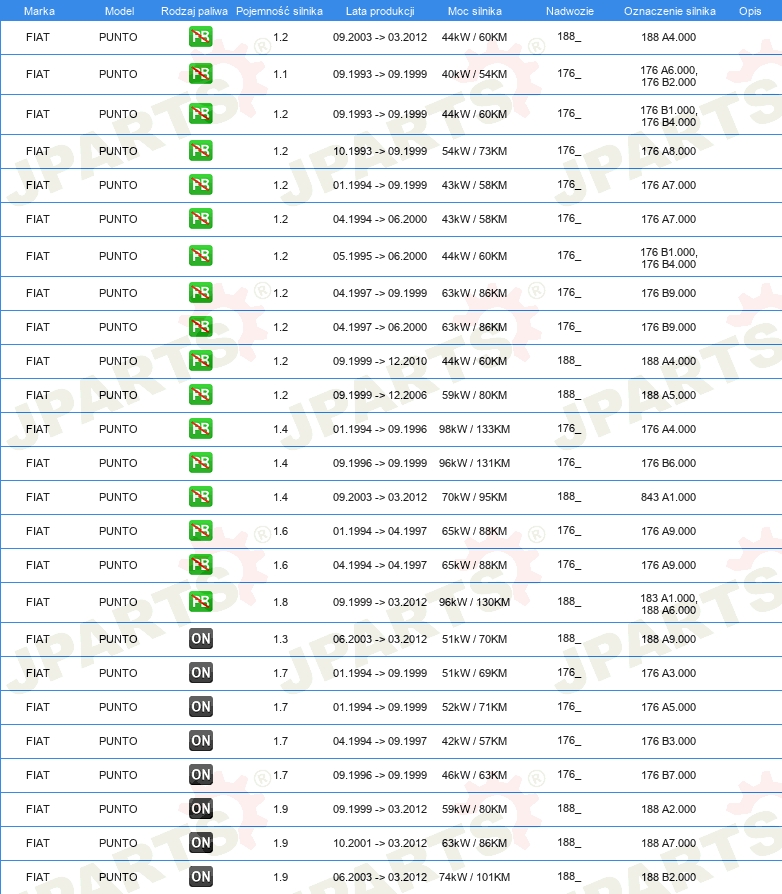782x894 pixels.
Task: Click the 10.2001 -> 03.2012 production years cell
Action: click(380, 843)
